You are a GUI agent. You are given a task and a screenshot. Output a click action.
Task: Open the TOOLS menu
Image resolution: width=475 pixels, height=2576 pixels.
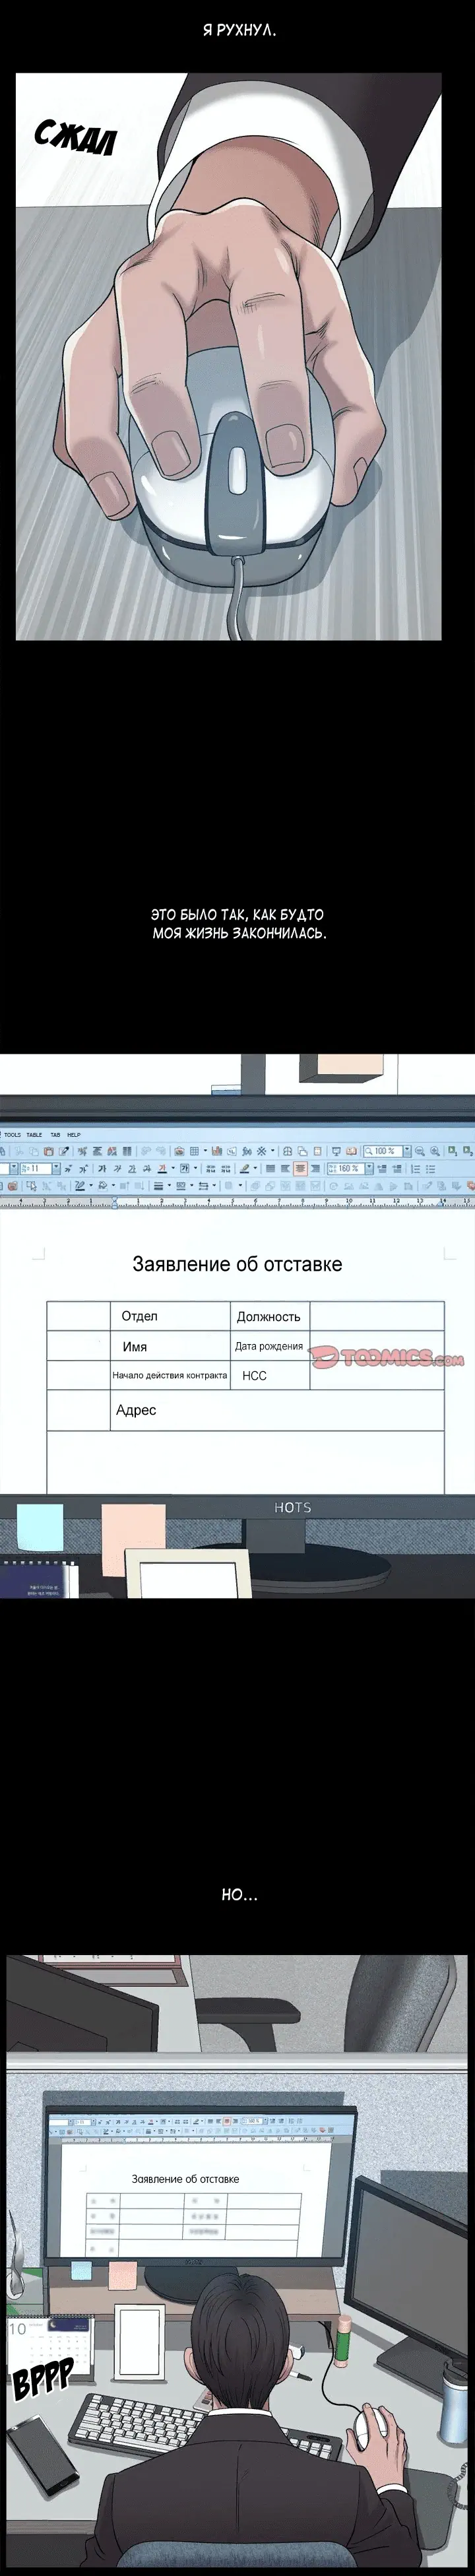[x=12, y=1135]
